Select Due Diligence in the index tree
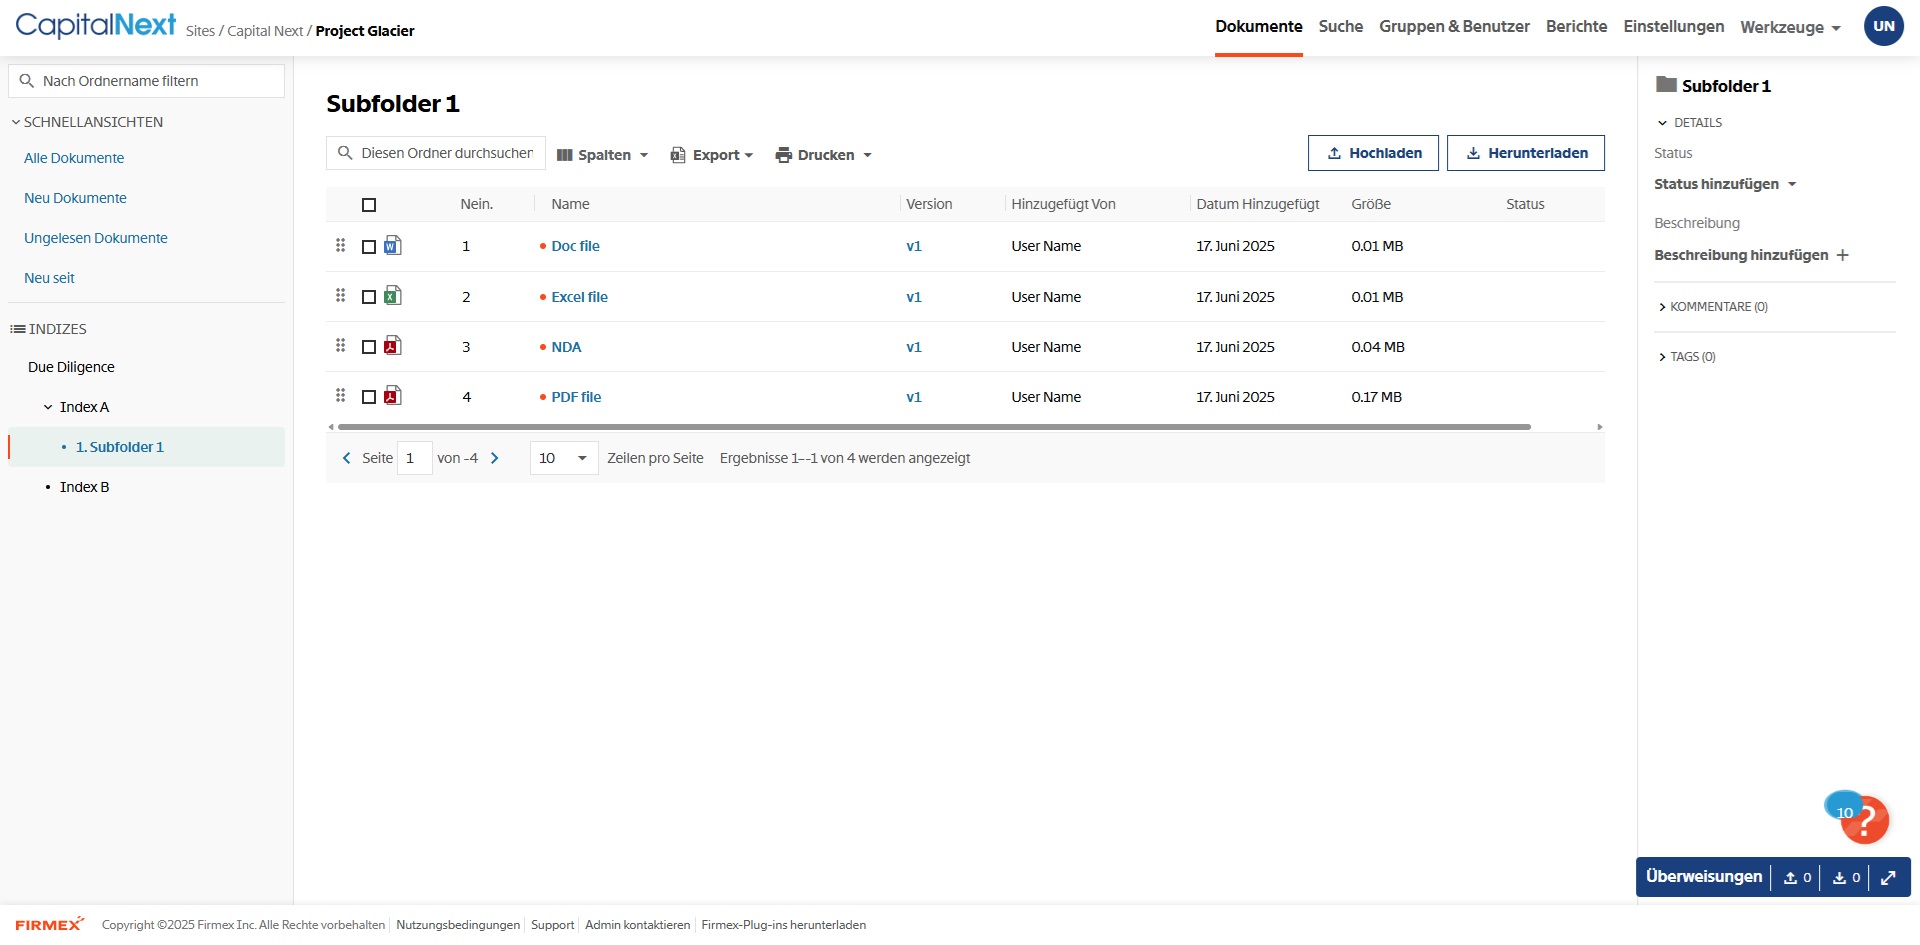1920x945 pixels. (x=71, y=367)
